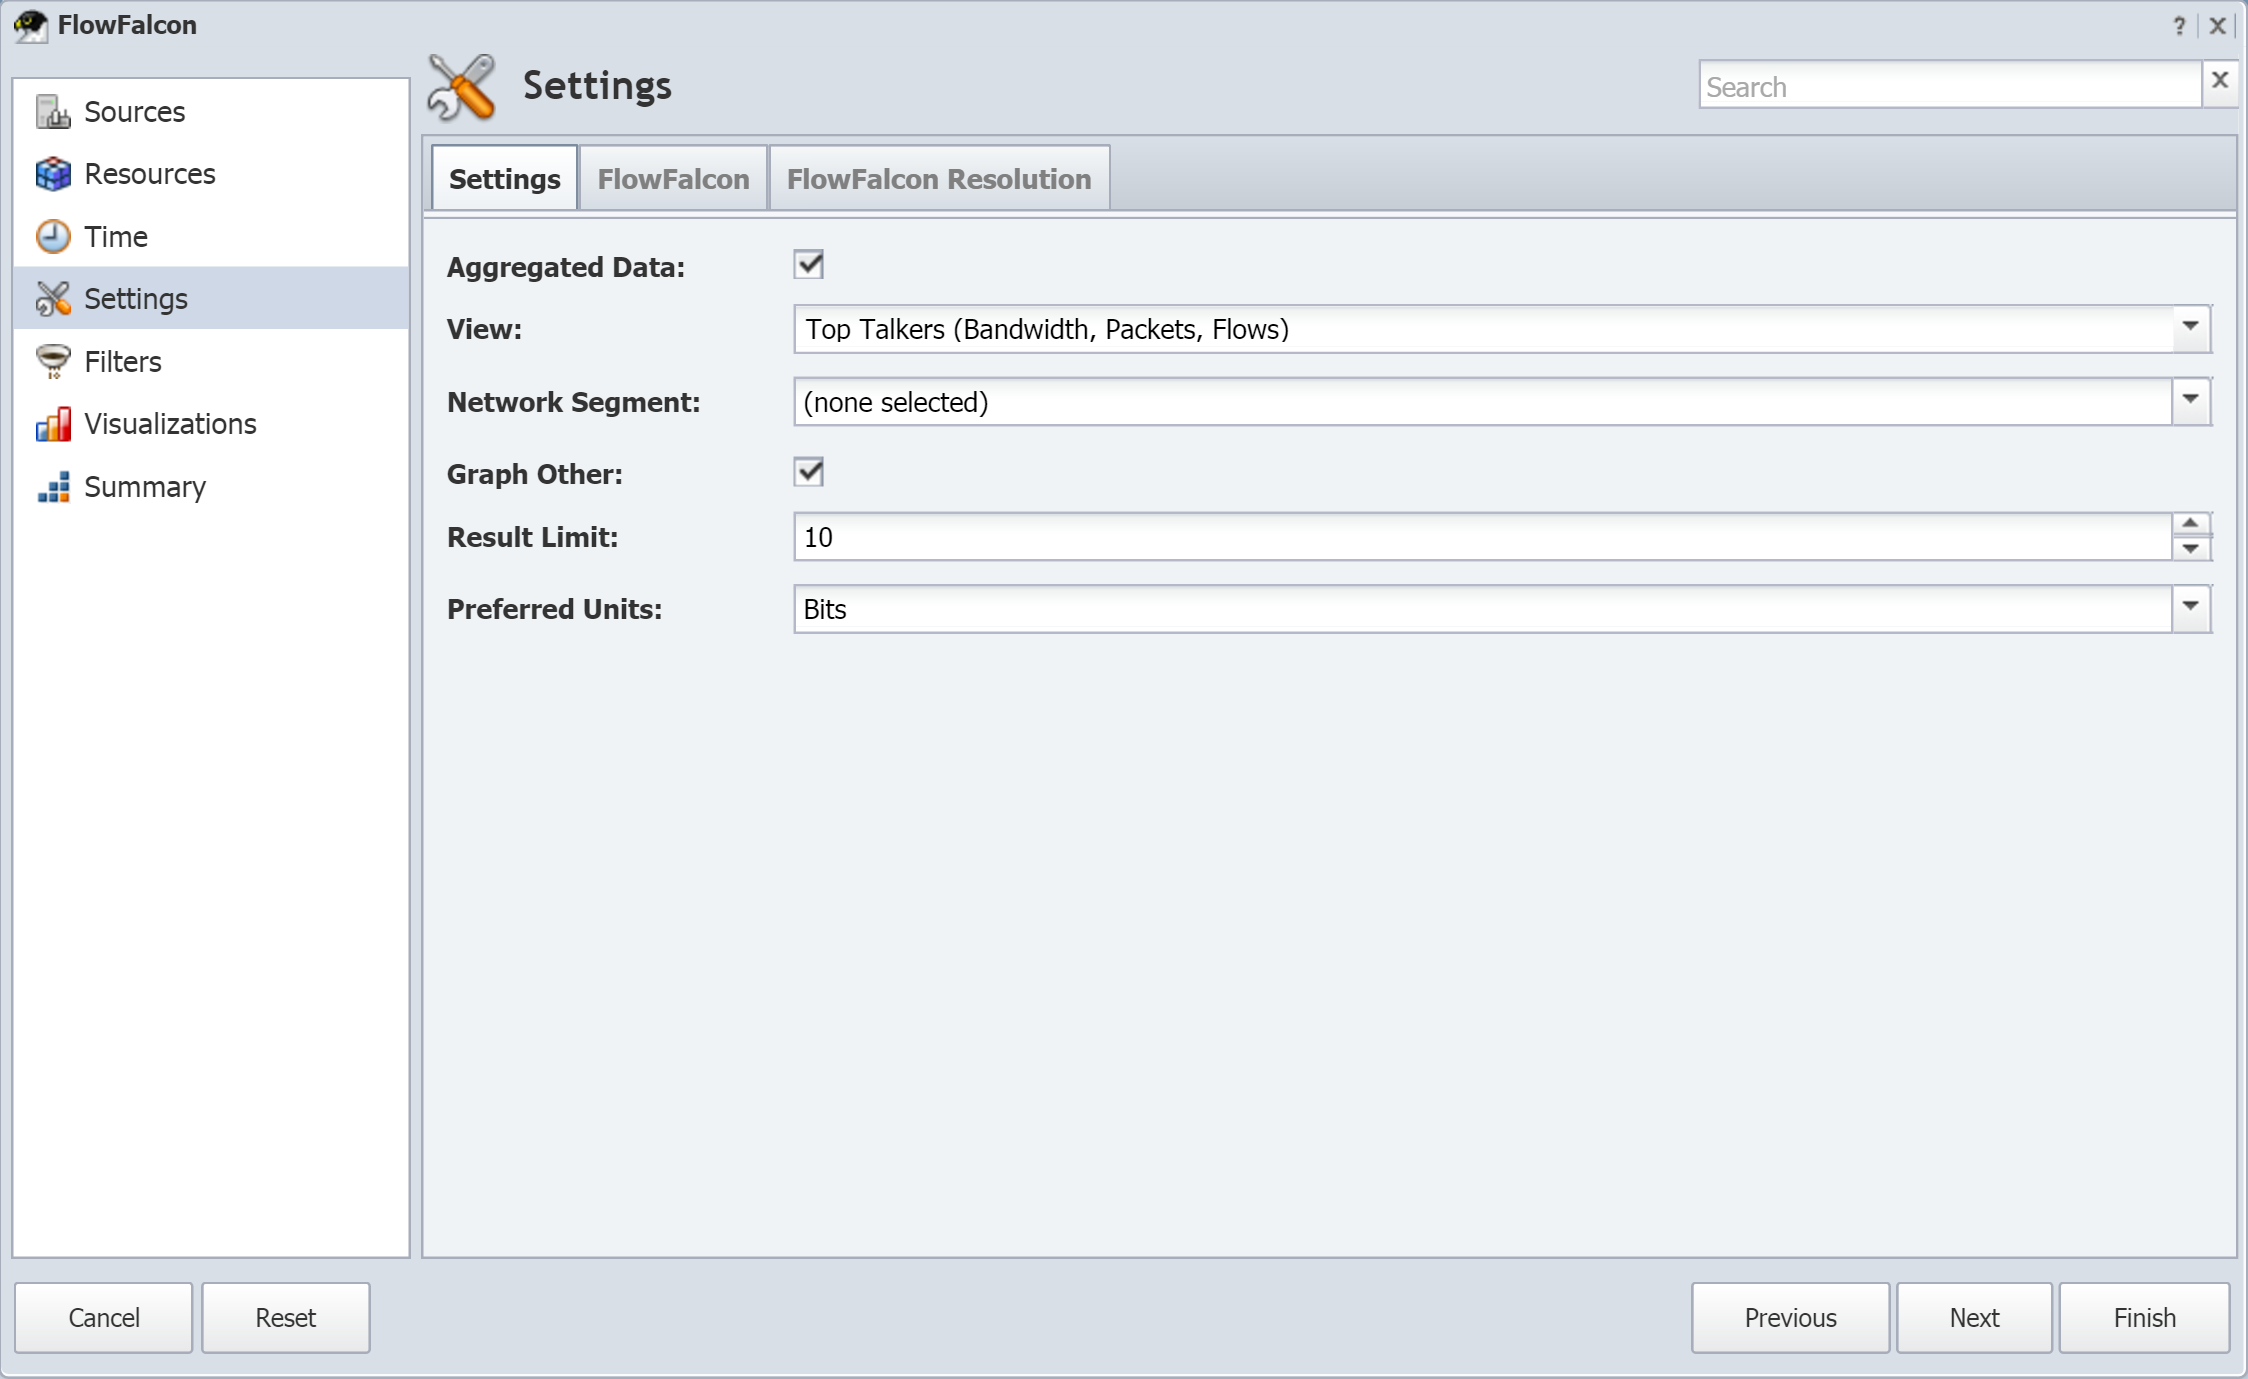
Task: Go to the Time page
Action: tap(211, 237)
